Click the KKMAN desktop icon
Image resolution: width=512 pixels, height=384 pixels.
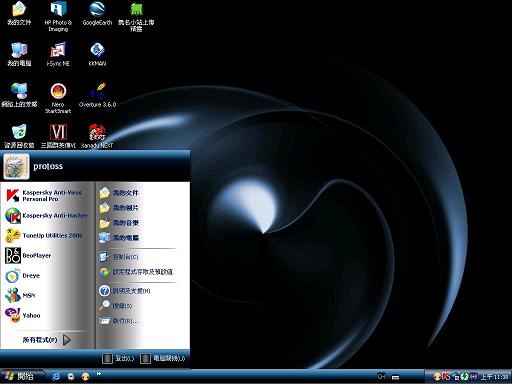97,54
